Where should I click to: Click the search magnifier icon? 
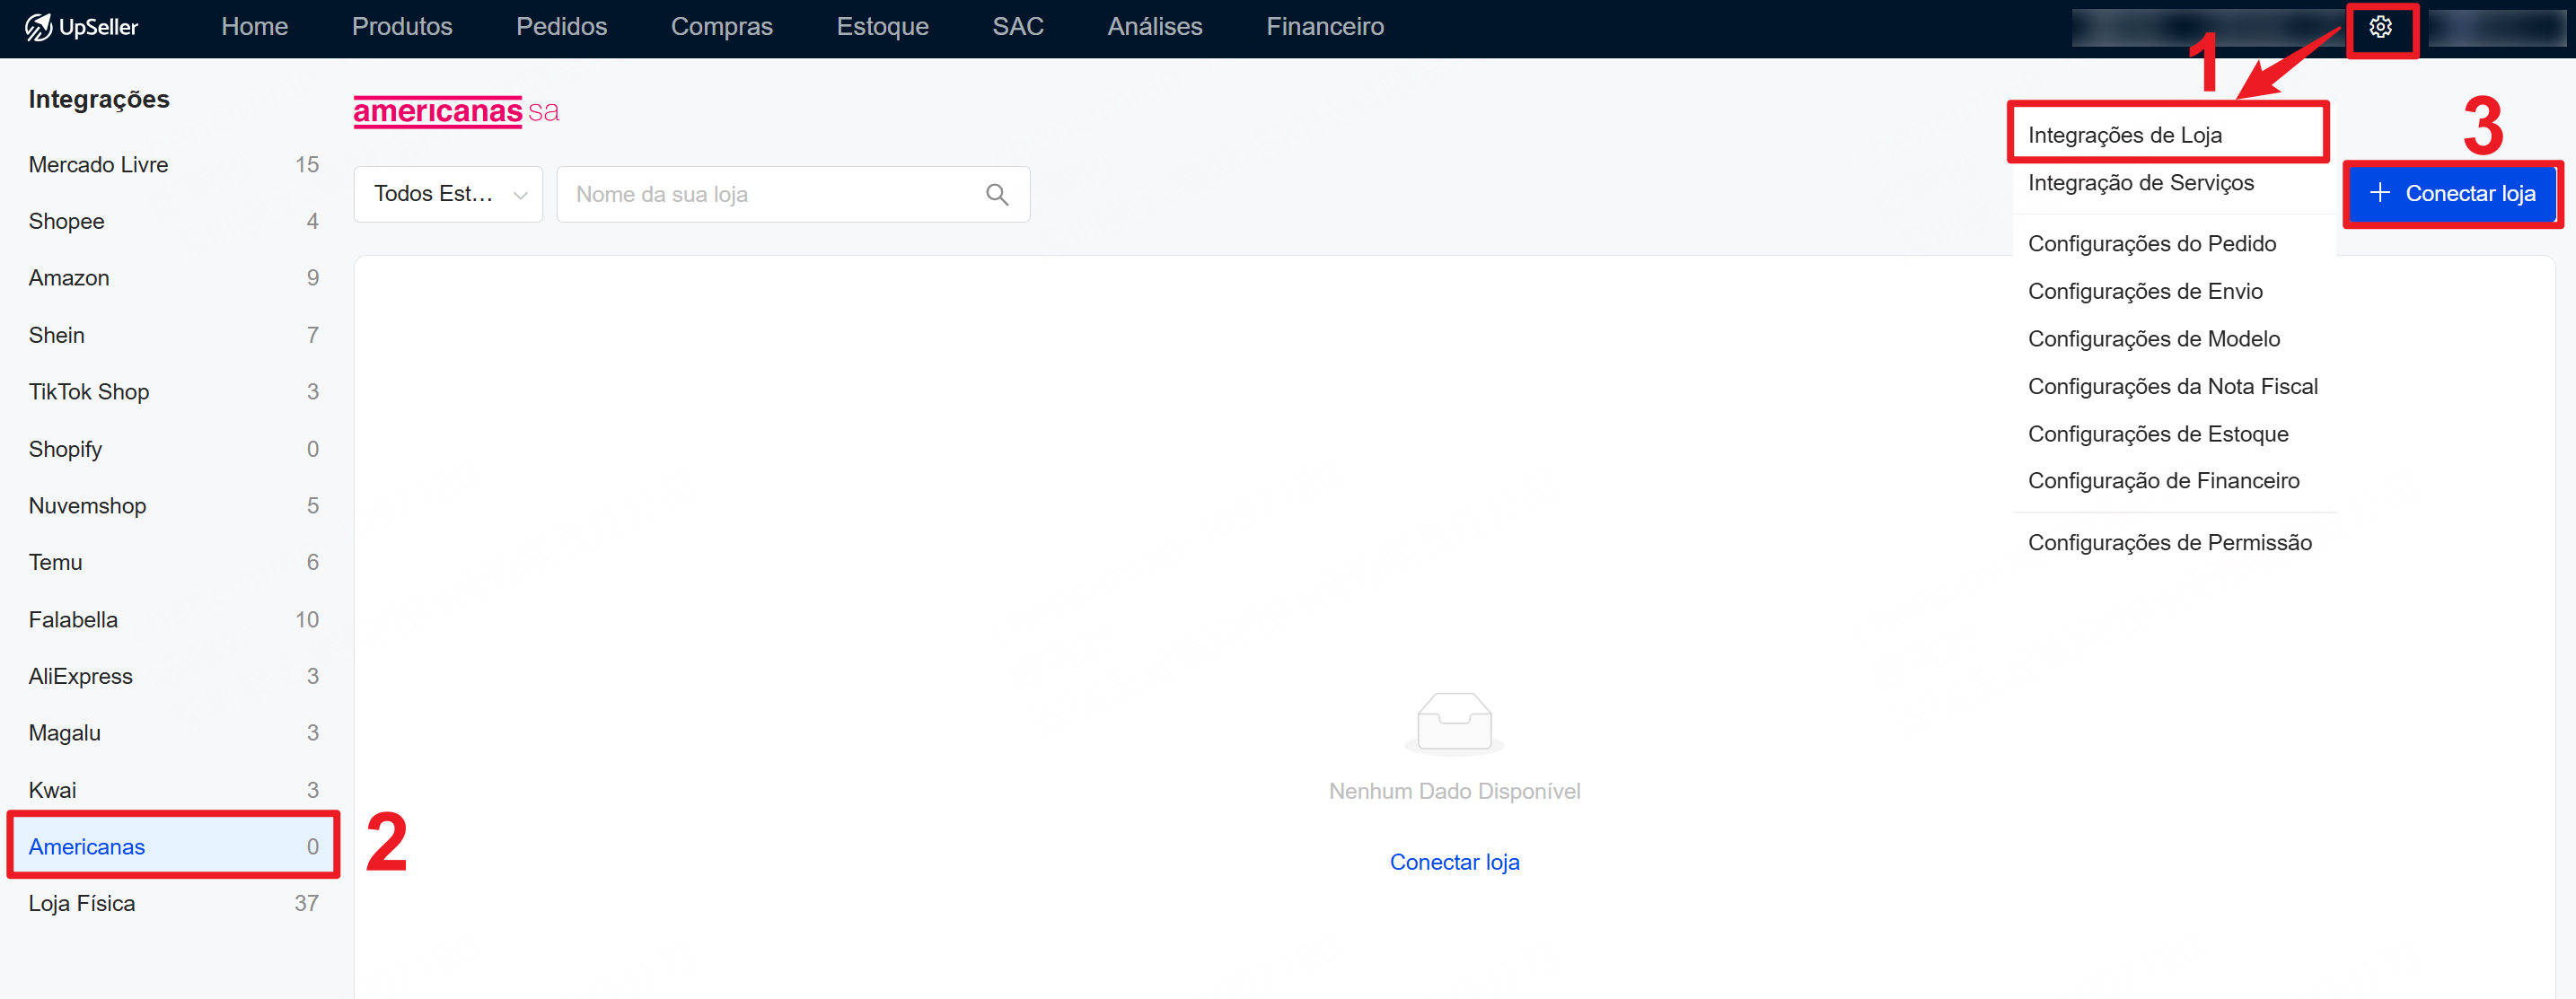point(996,194)
